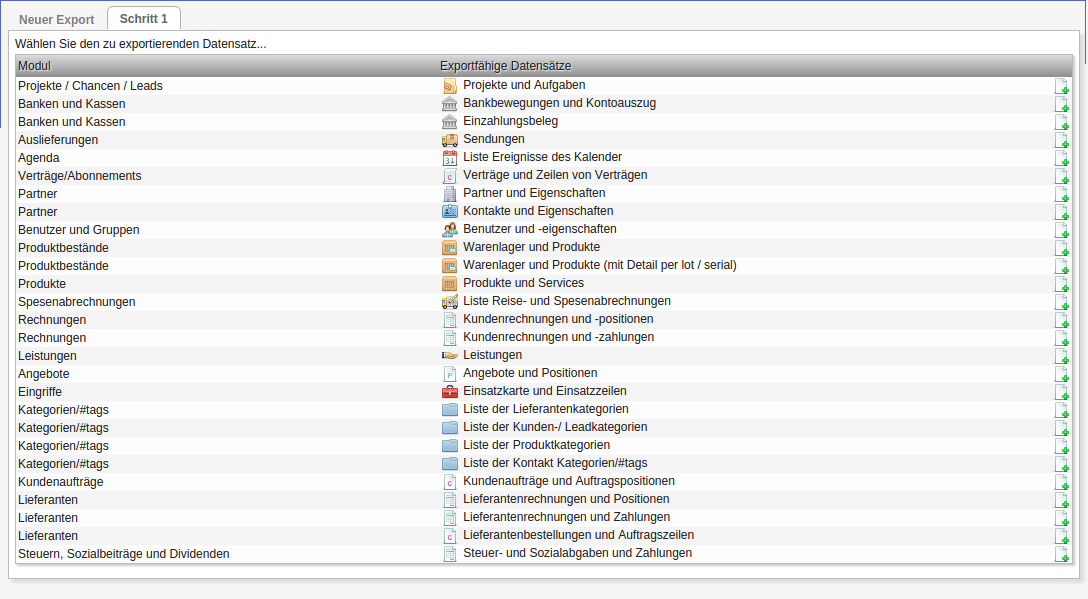Viewport: 1088px width, 599px height.
Task: Open the Neuer Export tab
Action: click(x=56, y=20)
